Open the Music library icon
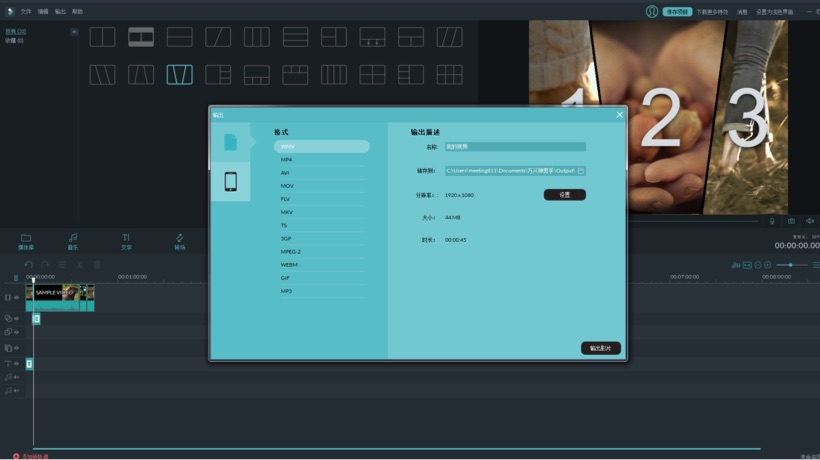Screen dimensions: 820x460 (x=73, y=241)
